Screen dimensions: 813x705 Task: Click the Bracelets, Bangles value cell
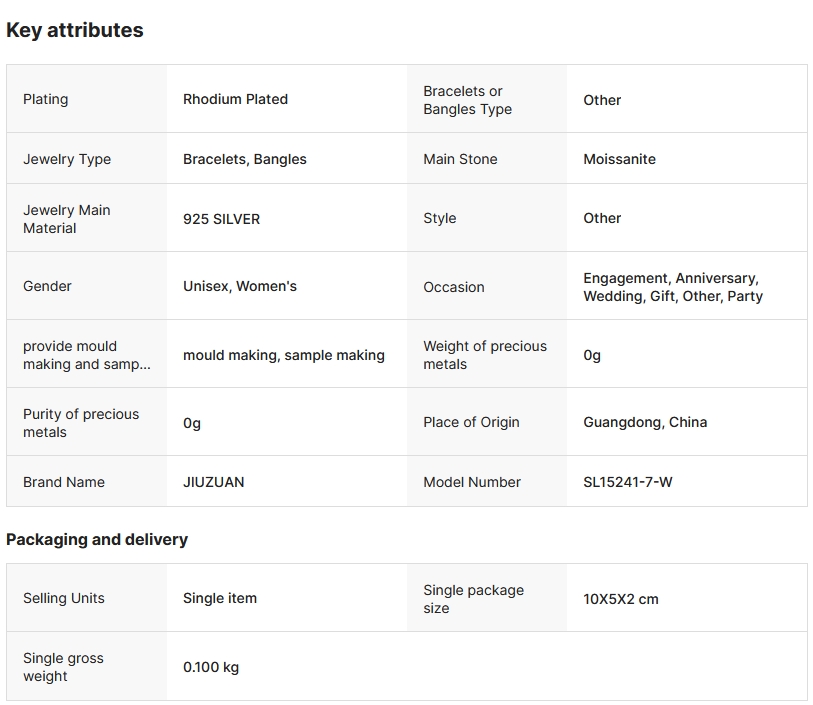(245, 159)
